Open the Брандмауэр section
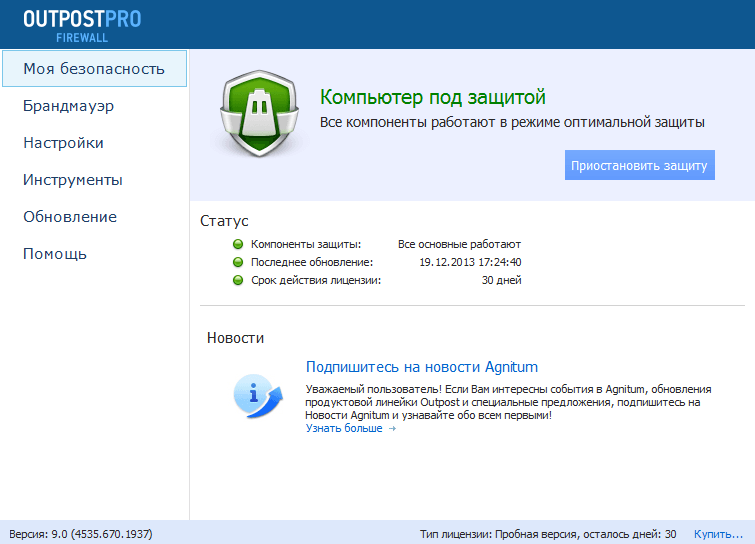755x544 pixels. point(68,106)
